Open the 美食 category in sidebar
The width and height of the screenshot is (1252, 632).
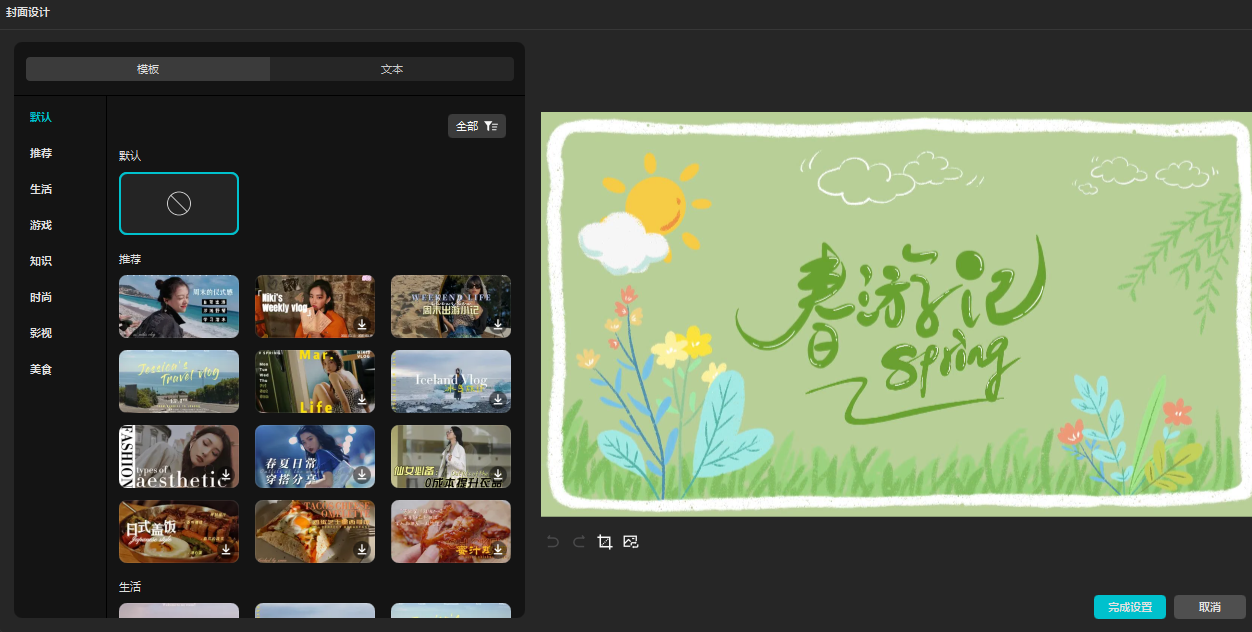tap(41, 369)
